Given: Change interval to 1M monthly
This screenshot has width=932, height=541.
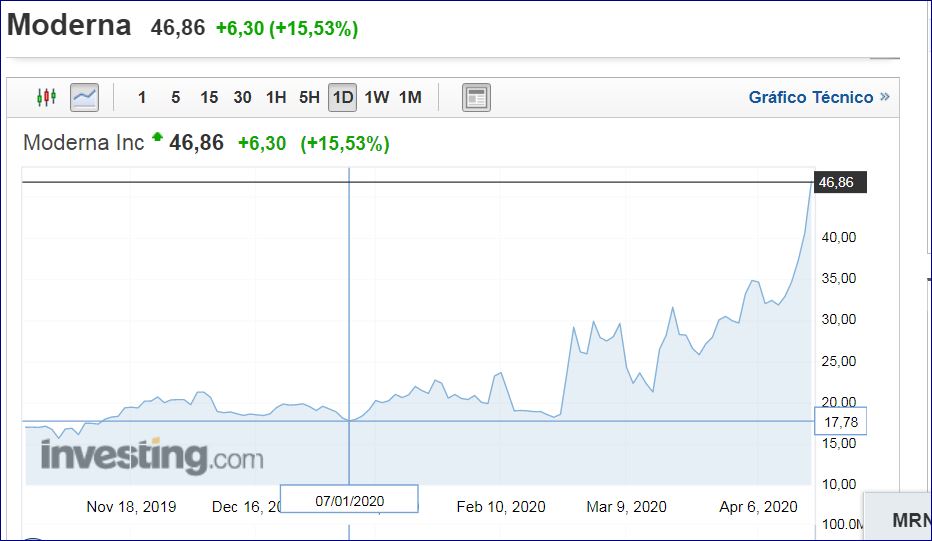Looking at the screenshot, I should pyautogui.click(x=410, y=98).
